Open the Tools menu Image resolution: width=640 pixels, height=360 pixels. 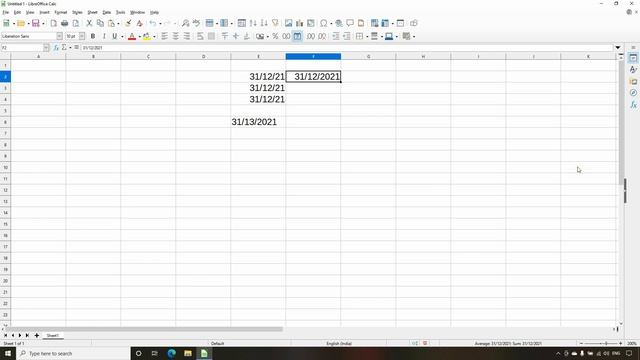pyautogui.click(x=120, y=12)
